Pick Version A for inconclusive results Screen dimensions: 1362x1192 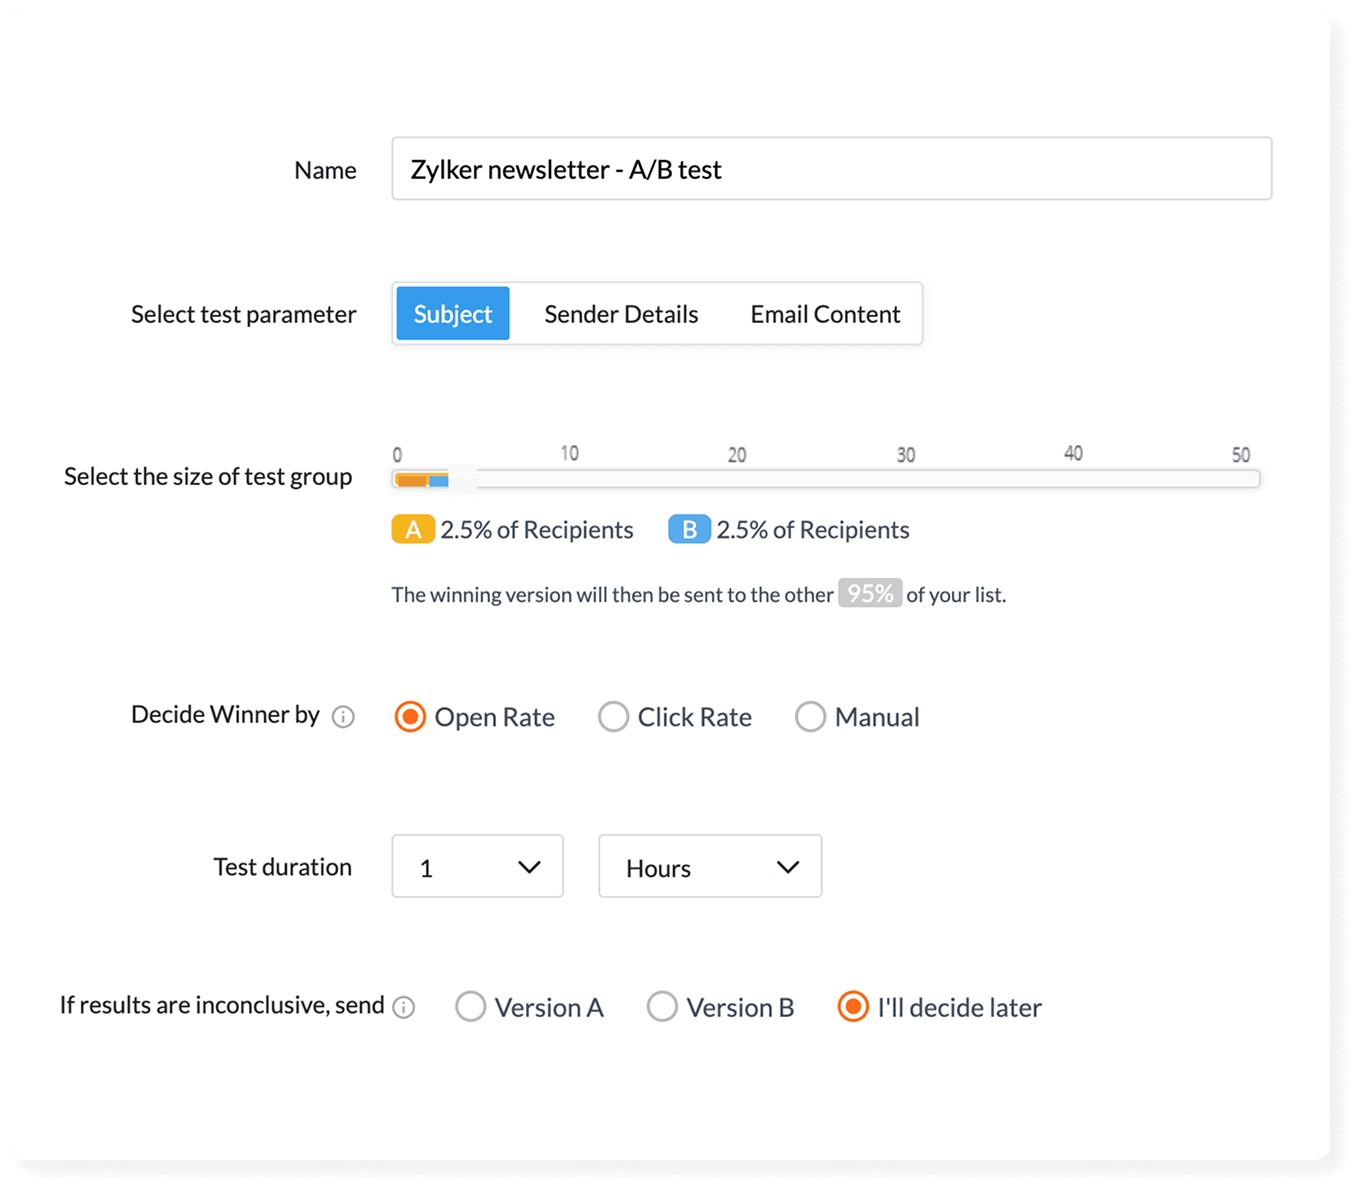click(x=471, y=1007)
